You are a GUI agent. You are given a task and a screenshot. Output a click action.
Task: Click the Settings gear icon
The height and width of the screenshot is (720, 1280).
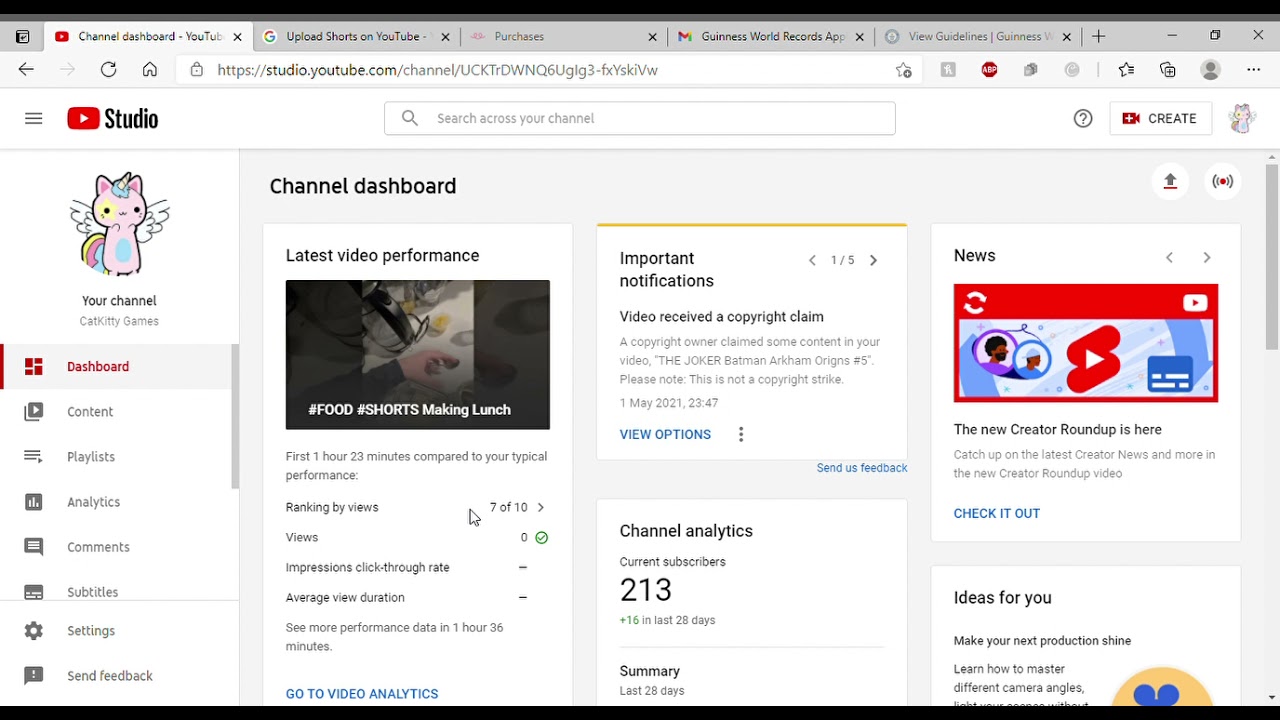pos(34,630)
